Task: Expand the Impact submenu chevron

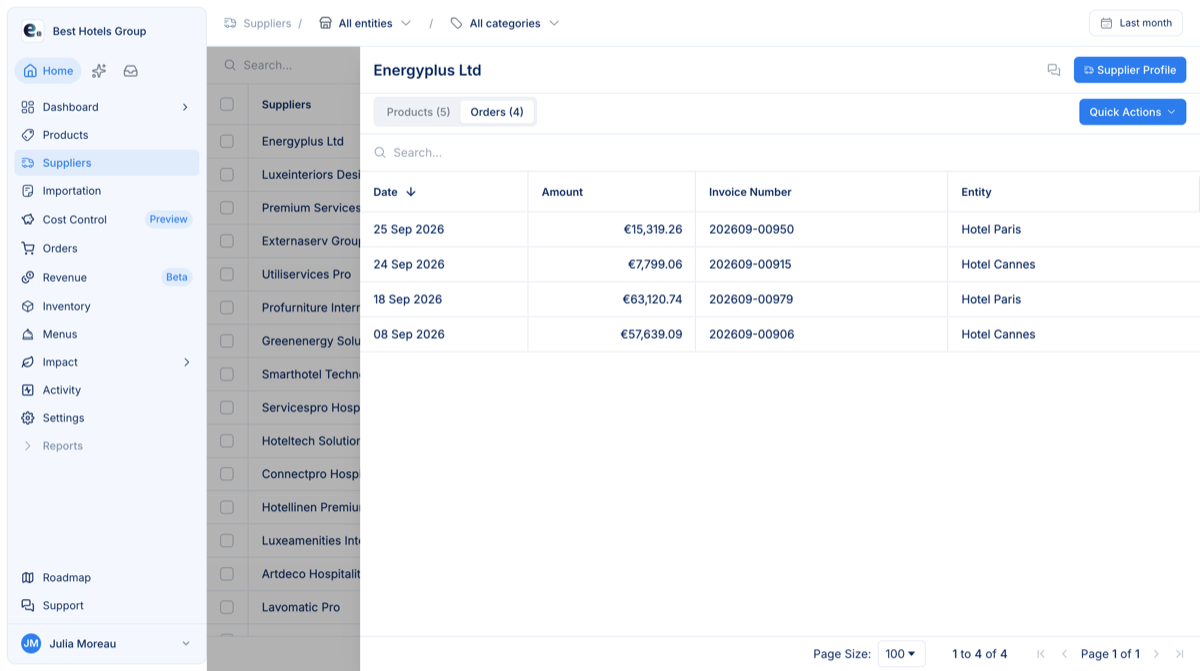Action: [x=186, y=362]
